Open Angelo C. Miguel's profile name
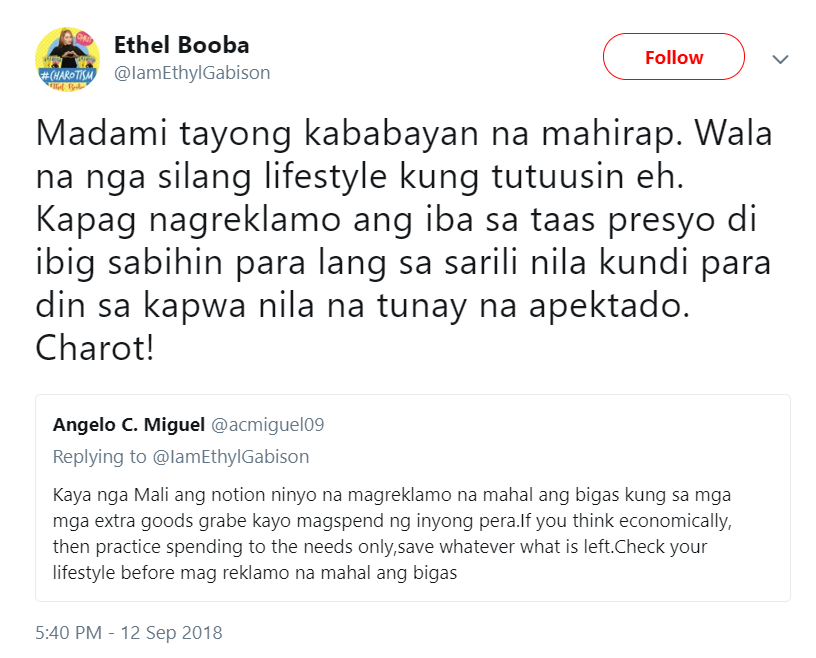This screenshot has width=816, height=658. [129, 425]
